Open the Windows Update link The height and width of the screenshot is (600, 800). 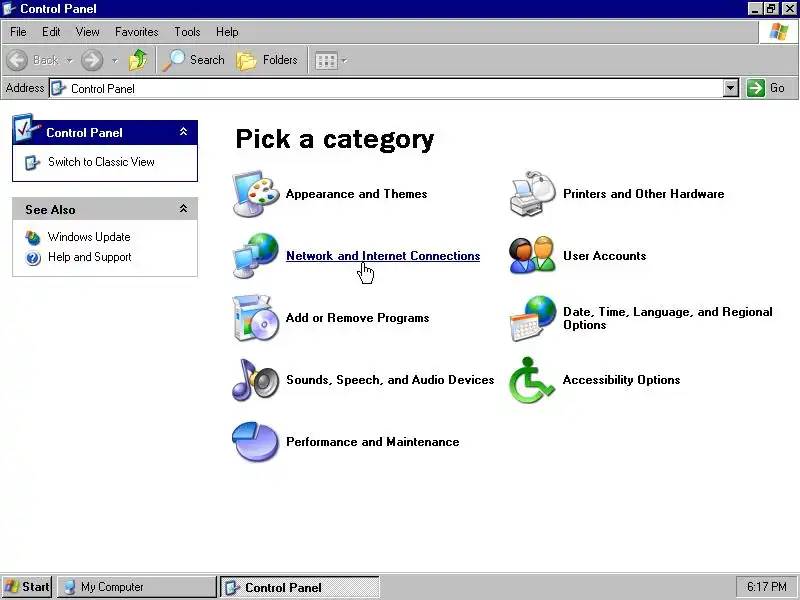(89, 237)
